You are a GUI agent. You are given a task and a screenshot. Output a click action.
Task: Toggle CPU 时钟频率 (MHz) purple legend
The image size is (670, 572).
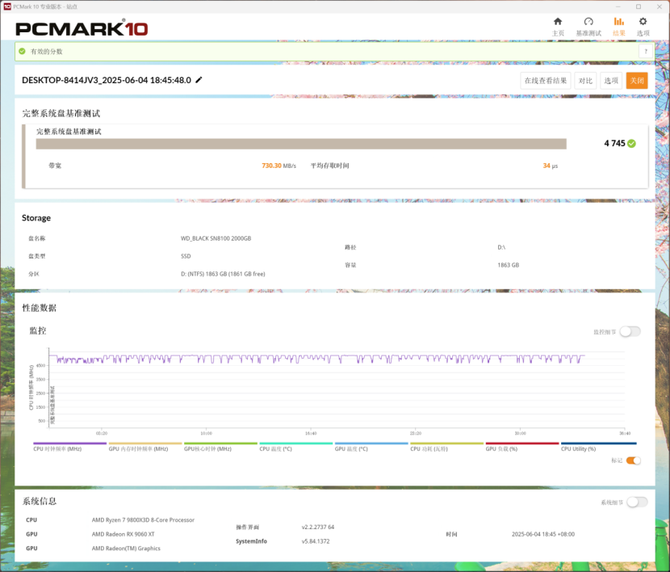point(69,447)
